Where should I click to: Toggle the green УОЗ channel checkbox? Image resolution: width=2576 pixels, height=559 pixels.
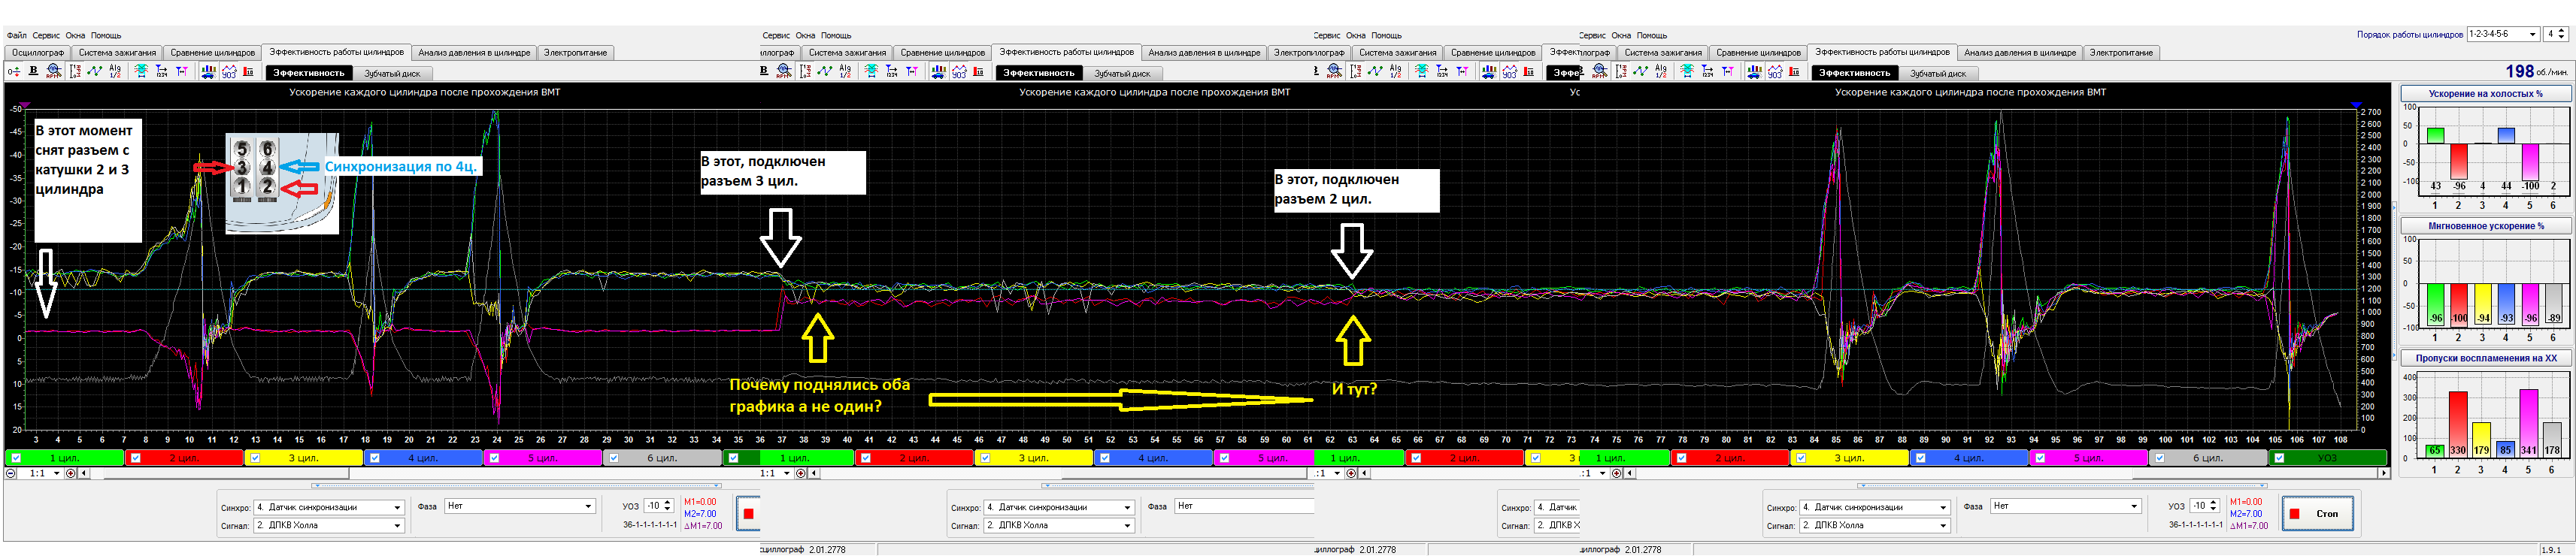coord(2279,459)
